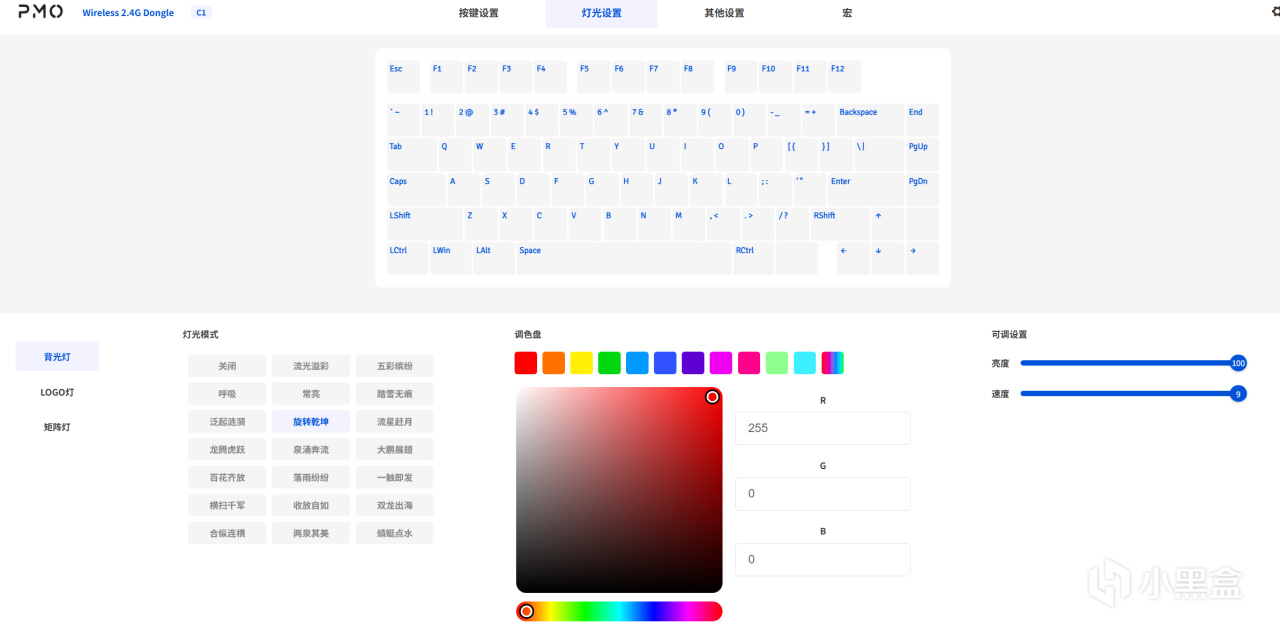The height and width of the screenshot is (624, 1280).
Task: Select the LWin key on keyboard layout
Action: (x=451, y=259)
